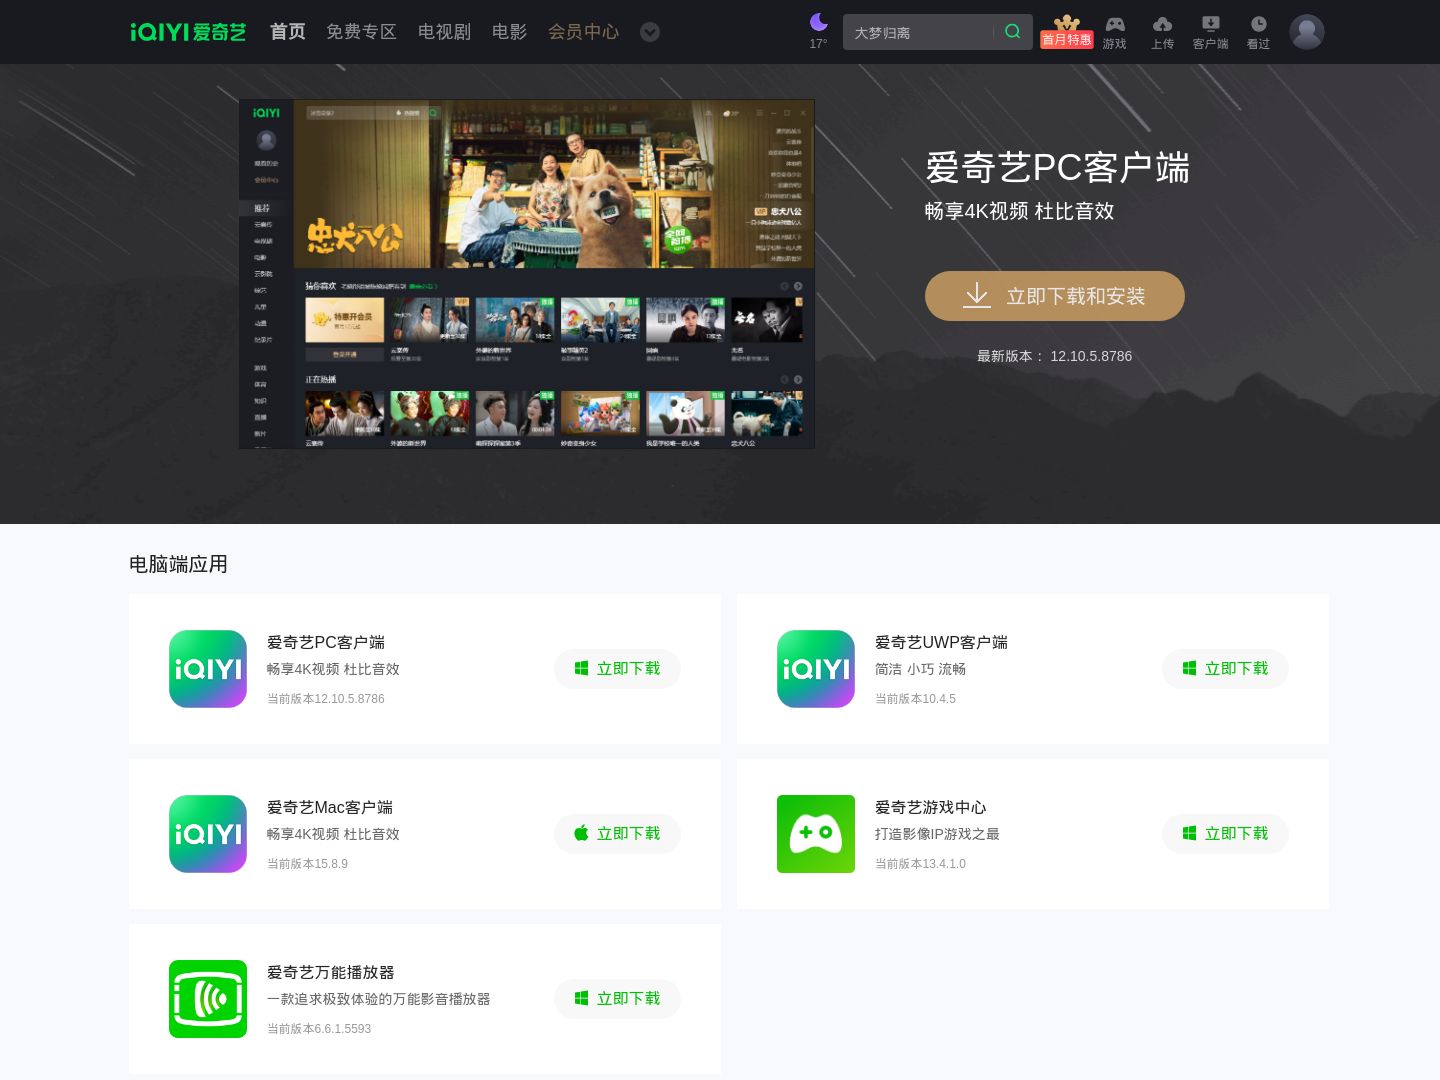Image resolution: width=1440 pixels, height=1080 pixels.
Task: Click the 爱奇艺万能播放器 title text
Action: click(330, 972)
